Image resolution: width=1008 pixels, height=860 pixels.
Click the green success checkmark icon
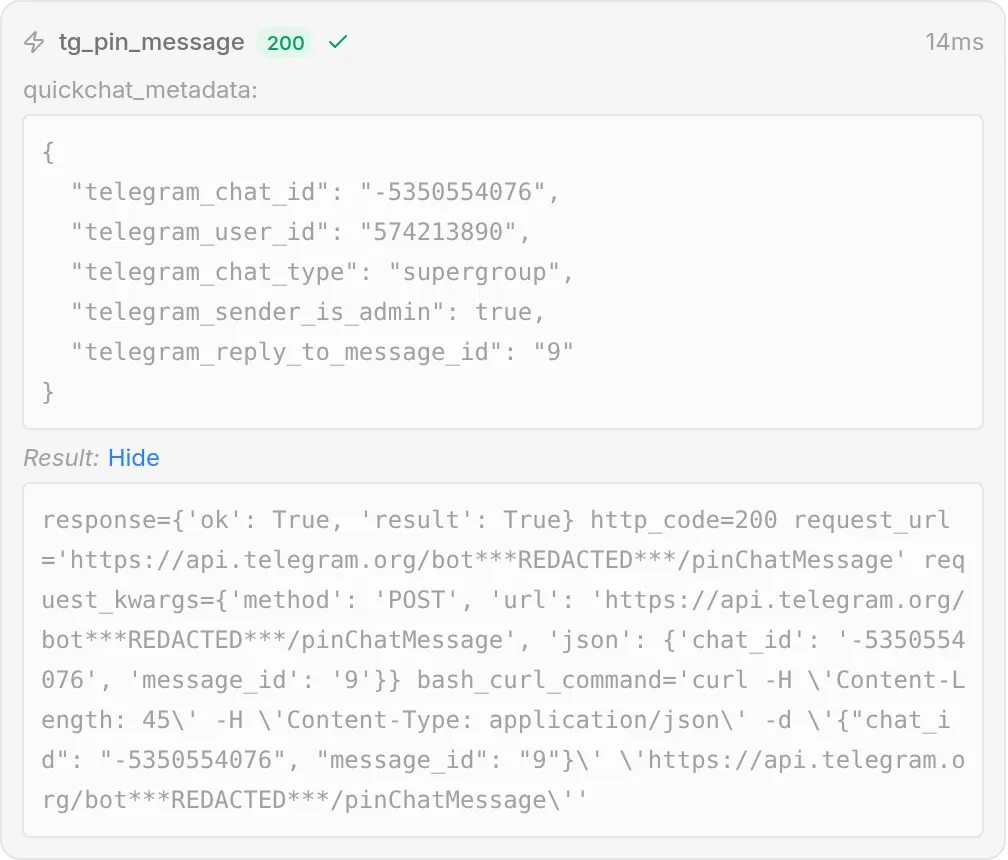click(x=338, y=42)
